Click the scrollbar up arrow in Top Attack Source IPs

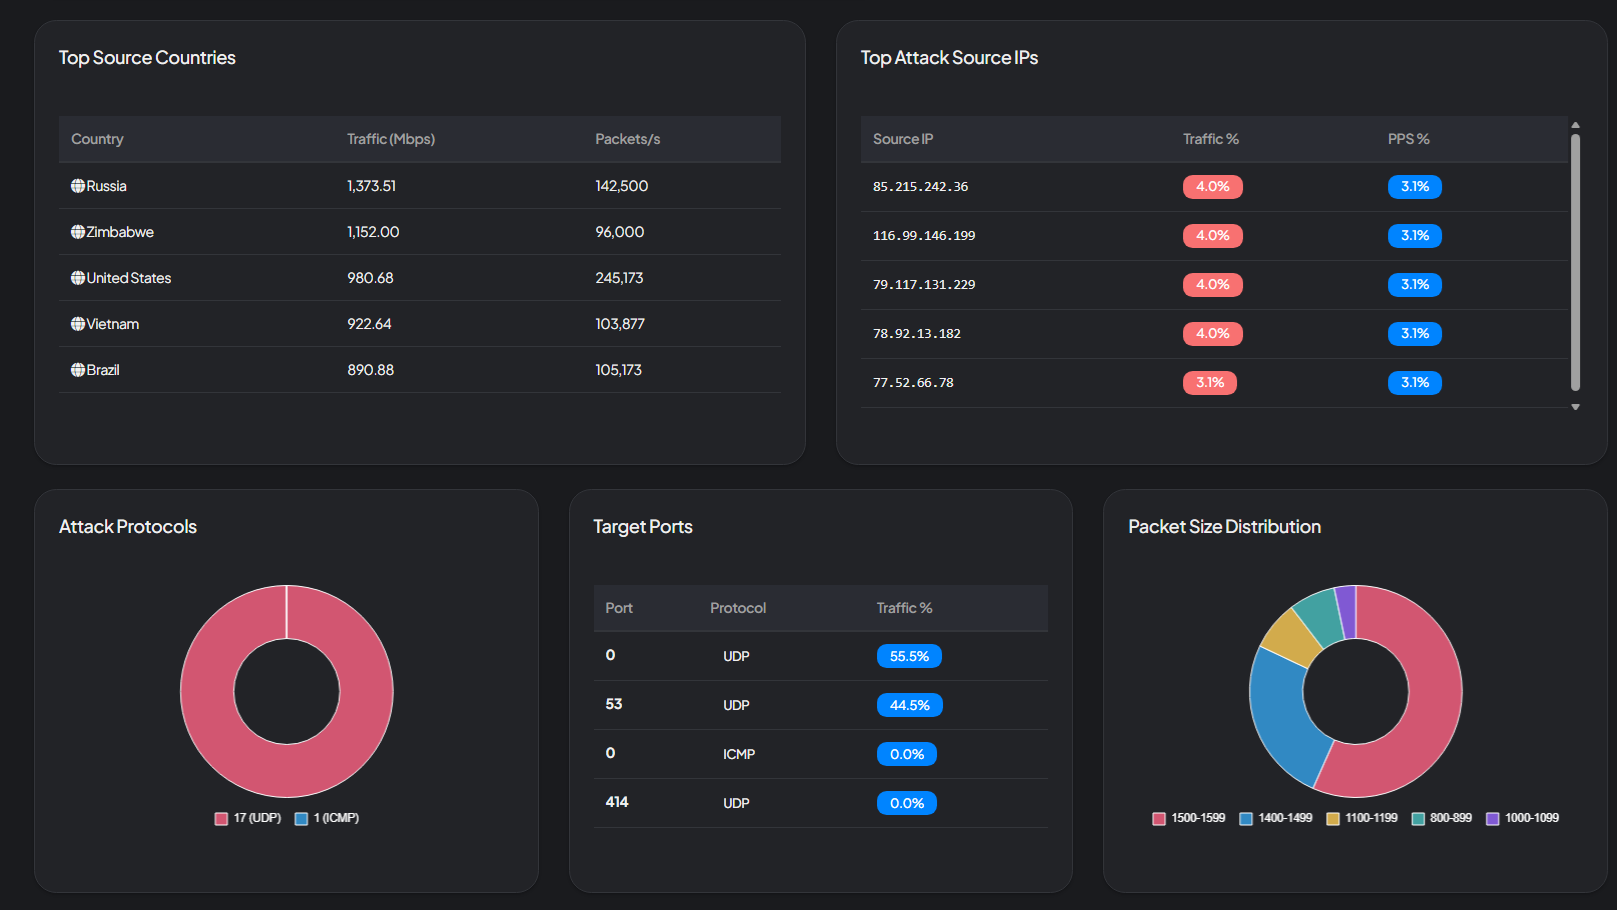pos(1577,127)
